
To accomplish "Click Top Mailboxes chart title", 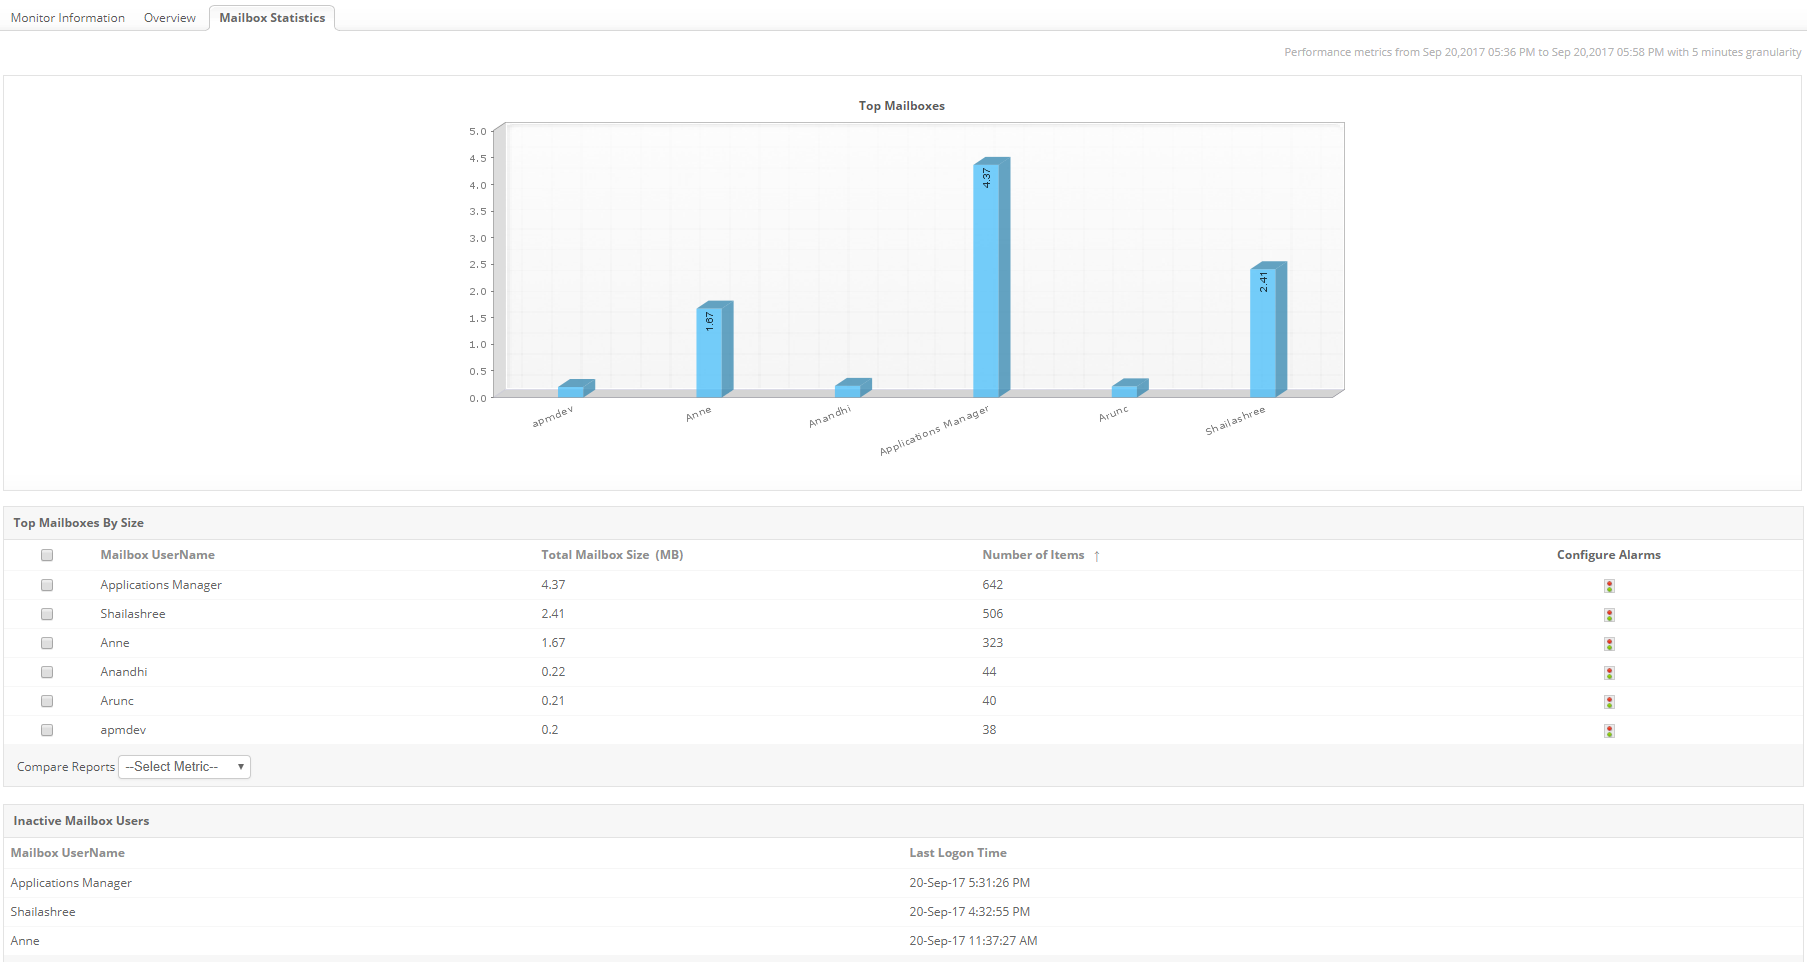I will pos(901,106).
